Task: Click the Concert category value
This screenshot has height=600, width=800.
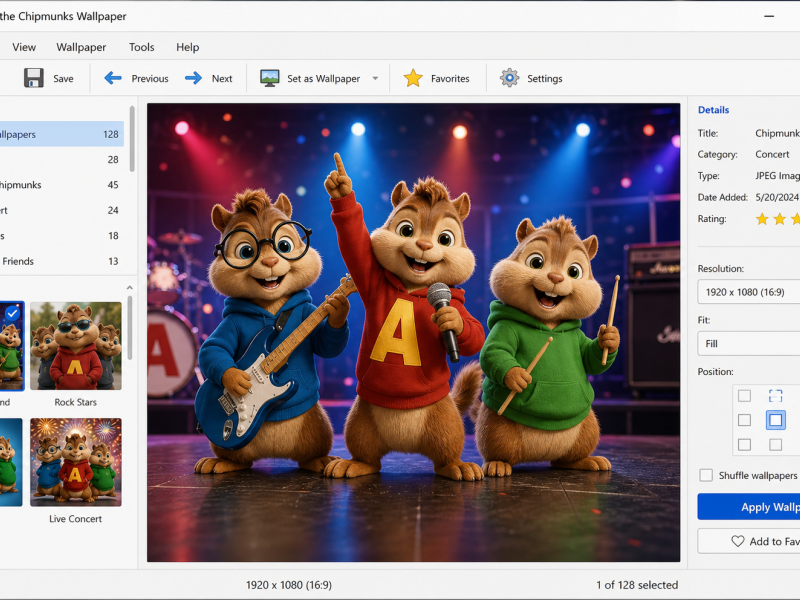Action: point(772,154)
